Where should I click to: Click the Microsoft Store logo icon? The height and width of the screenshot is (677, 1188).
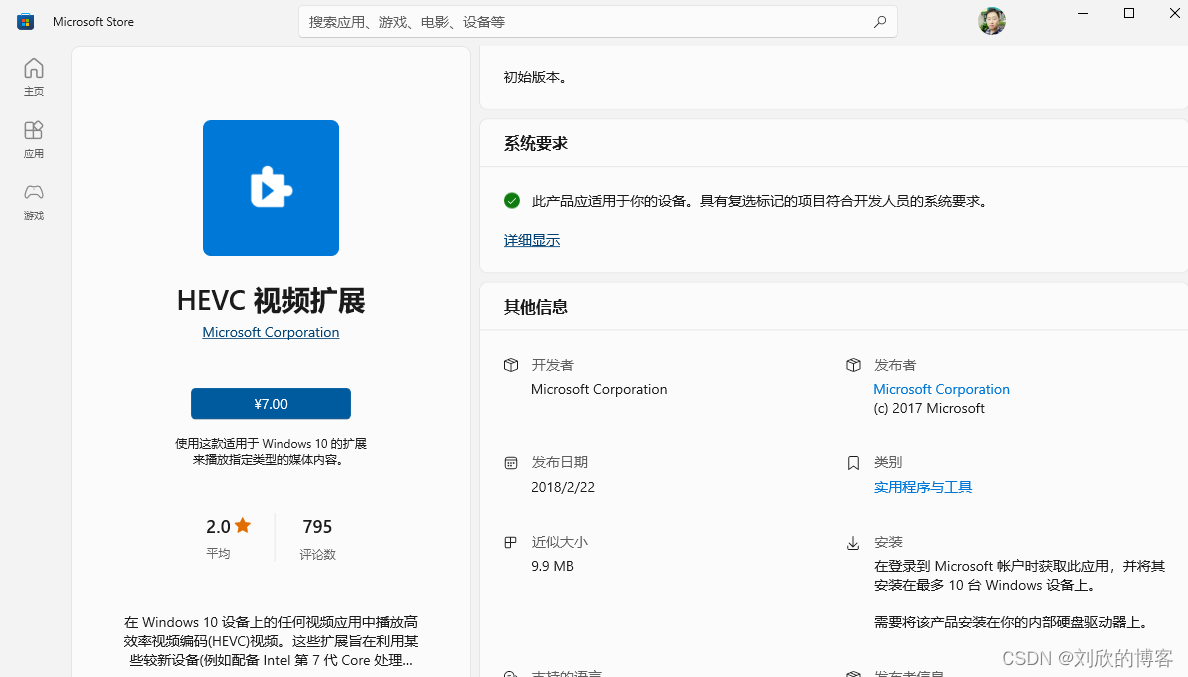pyautogui.click(x=24, y=20)
